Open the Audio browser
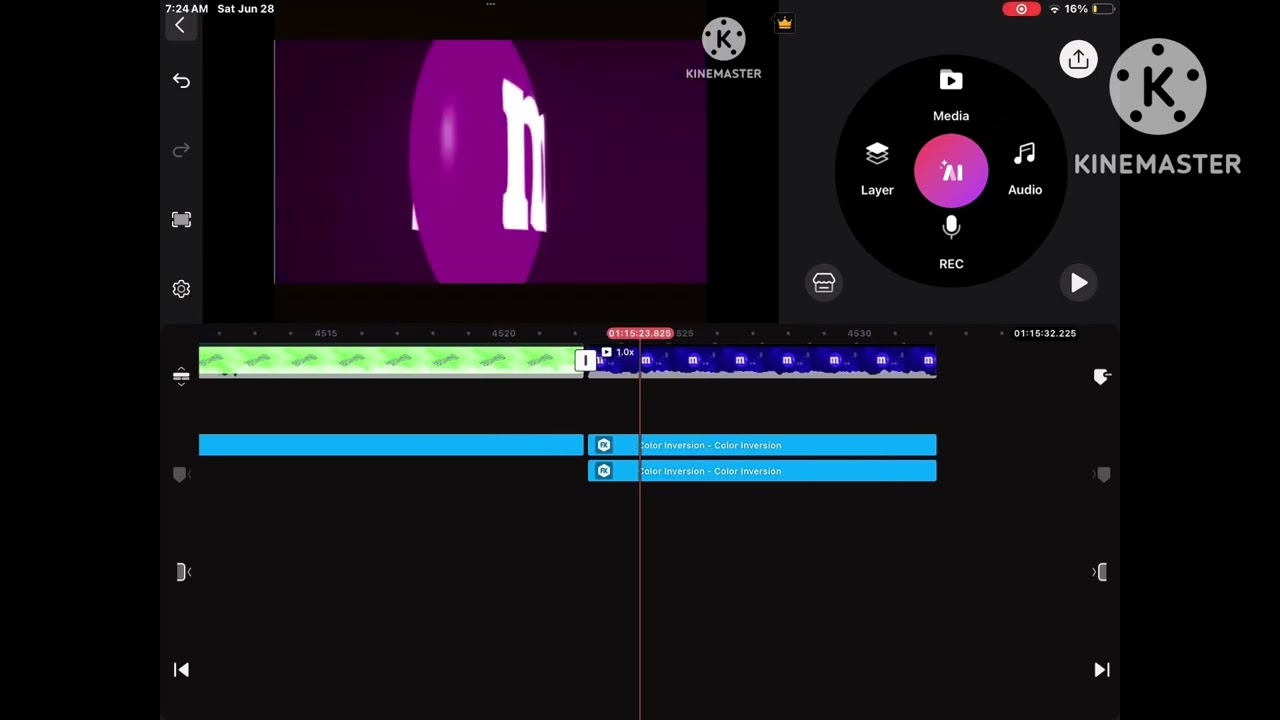 pyautogui.click(x=1025, y=169)
